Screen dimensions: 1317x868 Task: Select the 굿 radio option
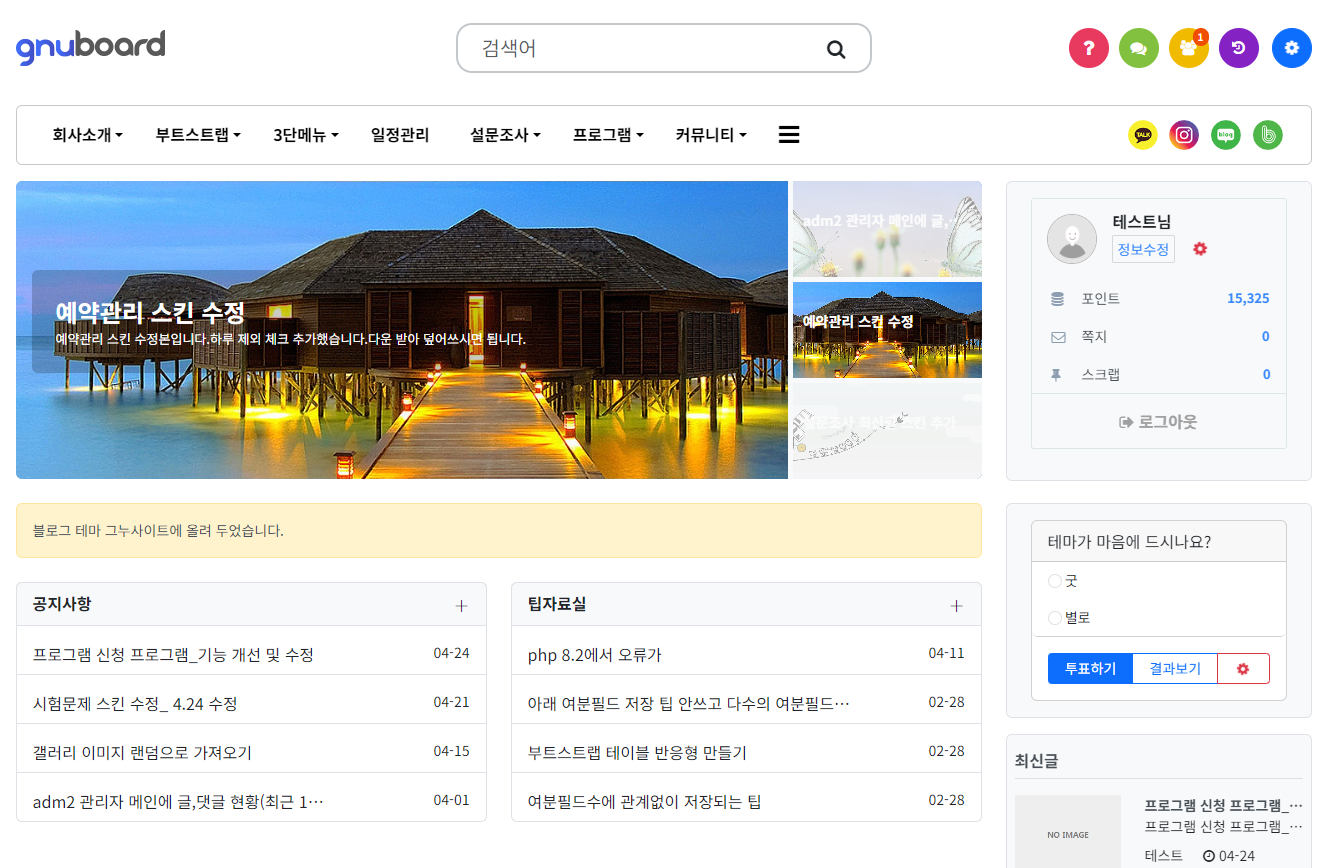[1055, 581]
